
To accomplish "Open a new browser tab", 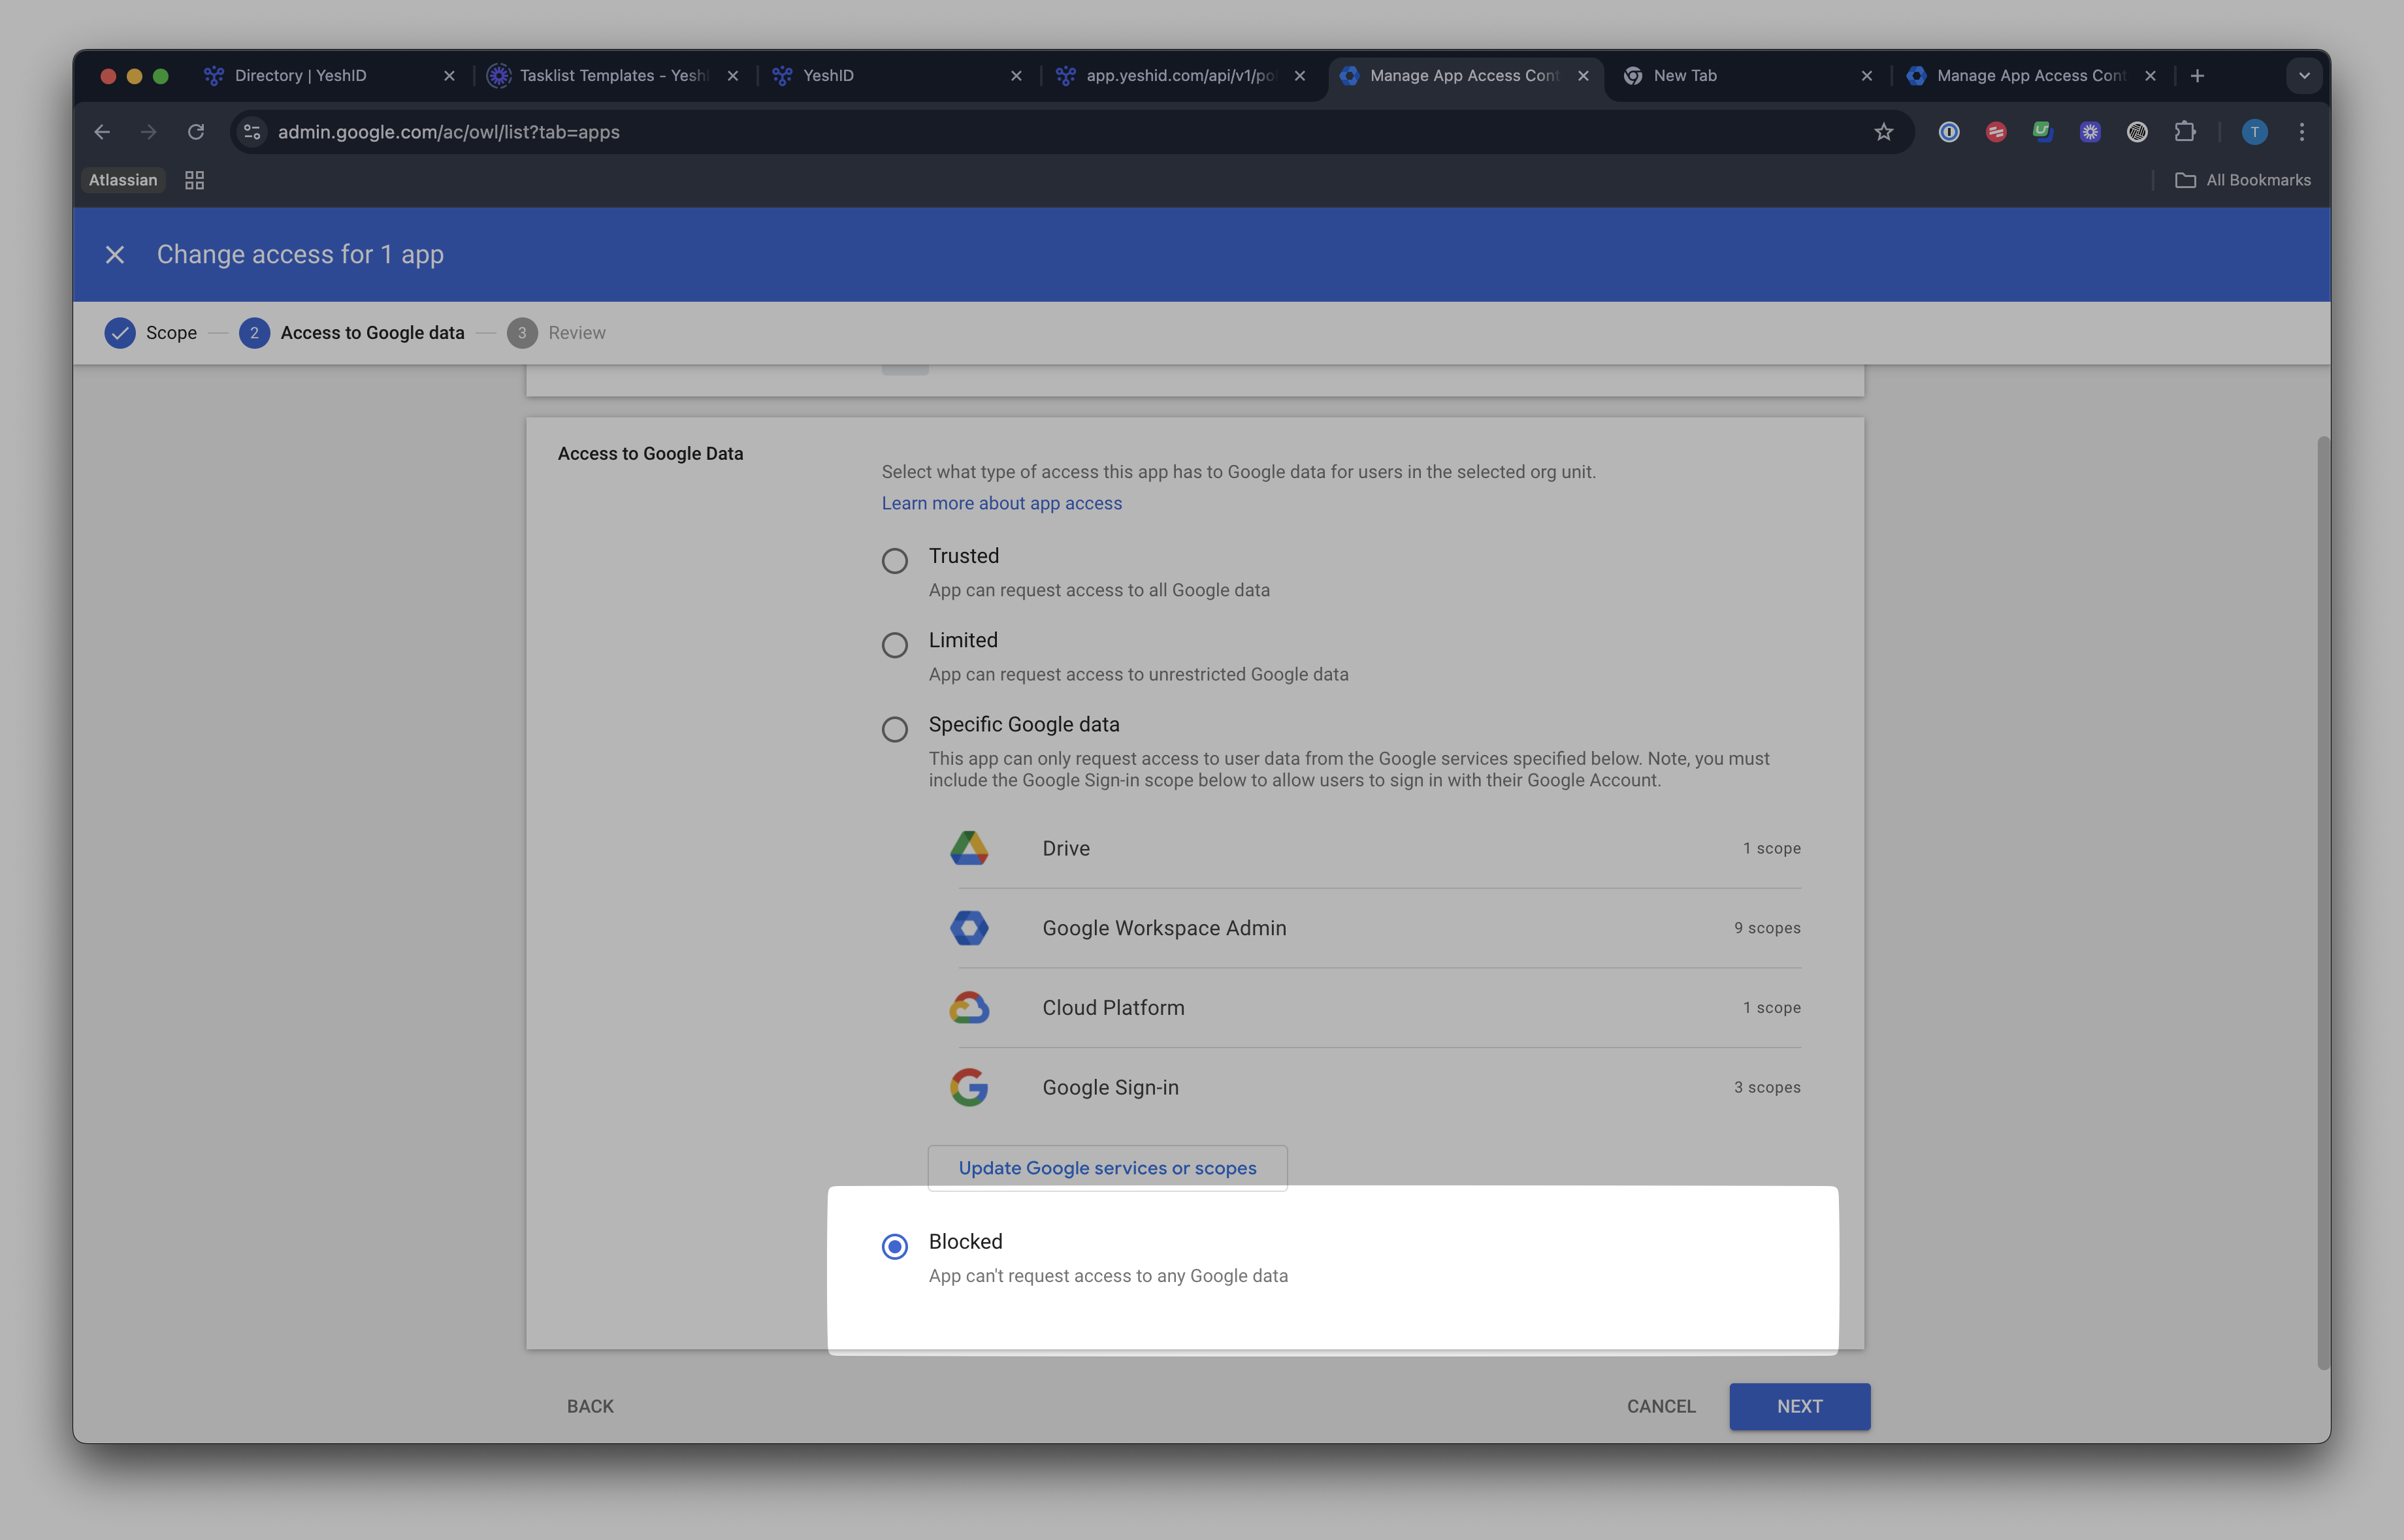I will [2197, 76].
